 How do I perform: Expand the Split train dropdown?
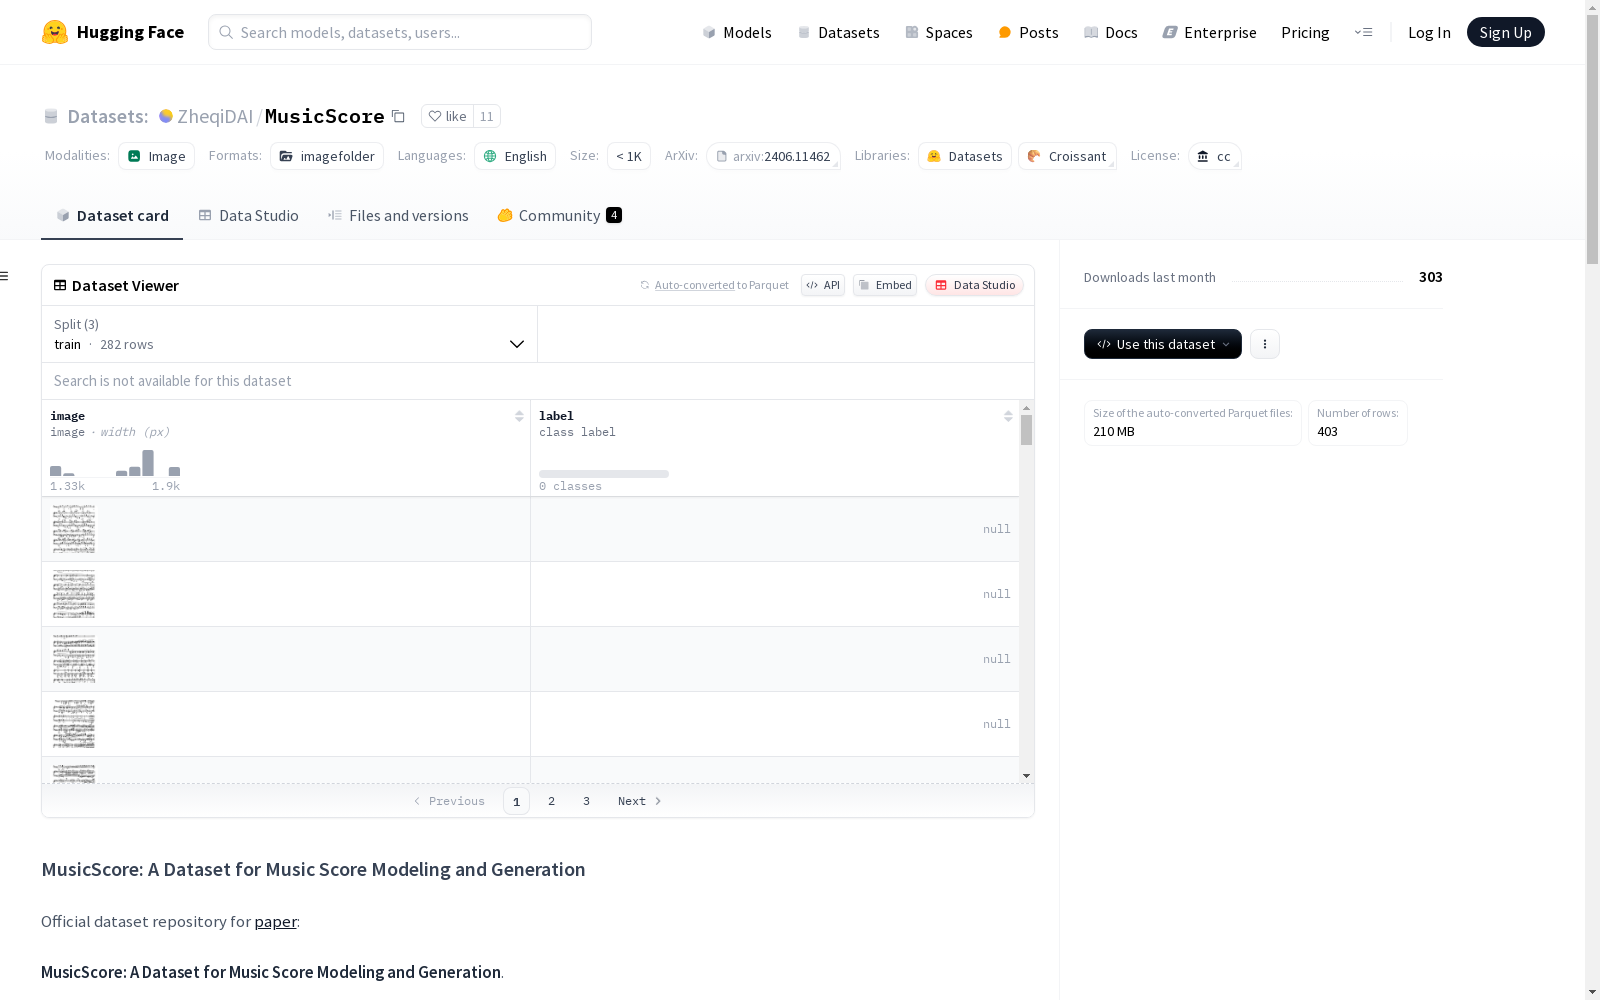click(290, 334)
